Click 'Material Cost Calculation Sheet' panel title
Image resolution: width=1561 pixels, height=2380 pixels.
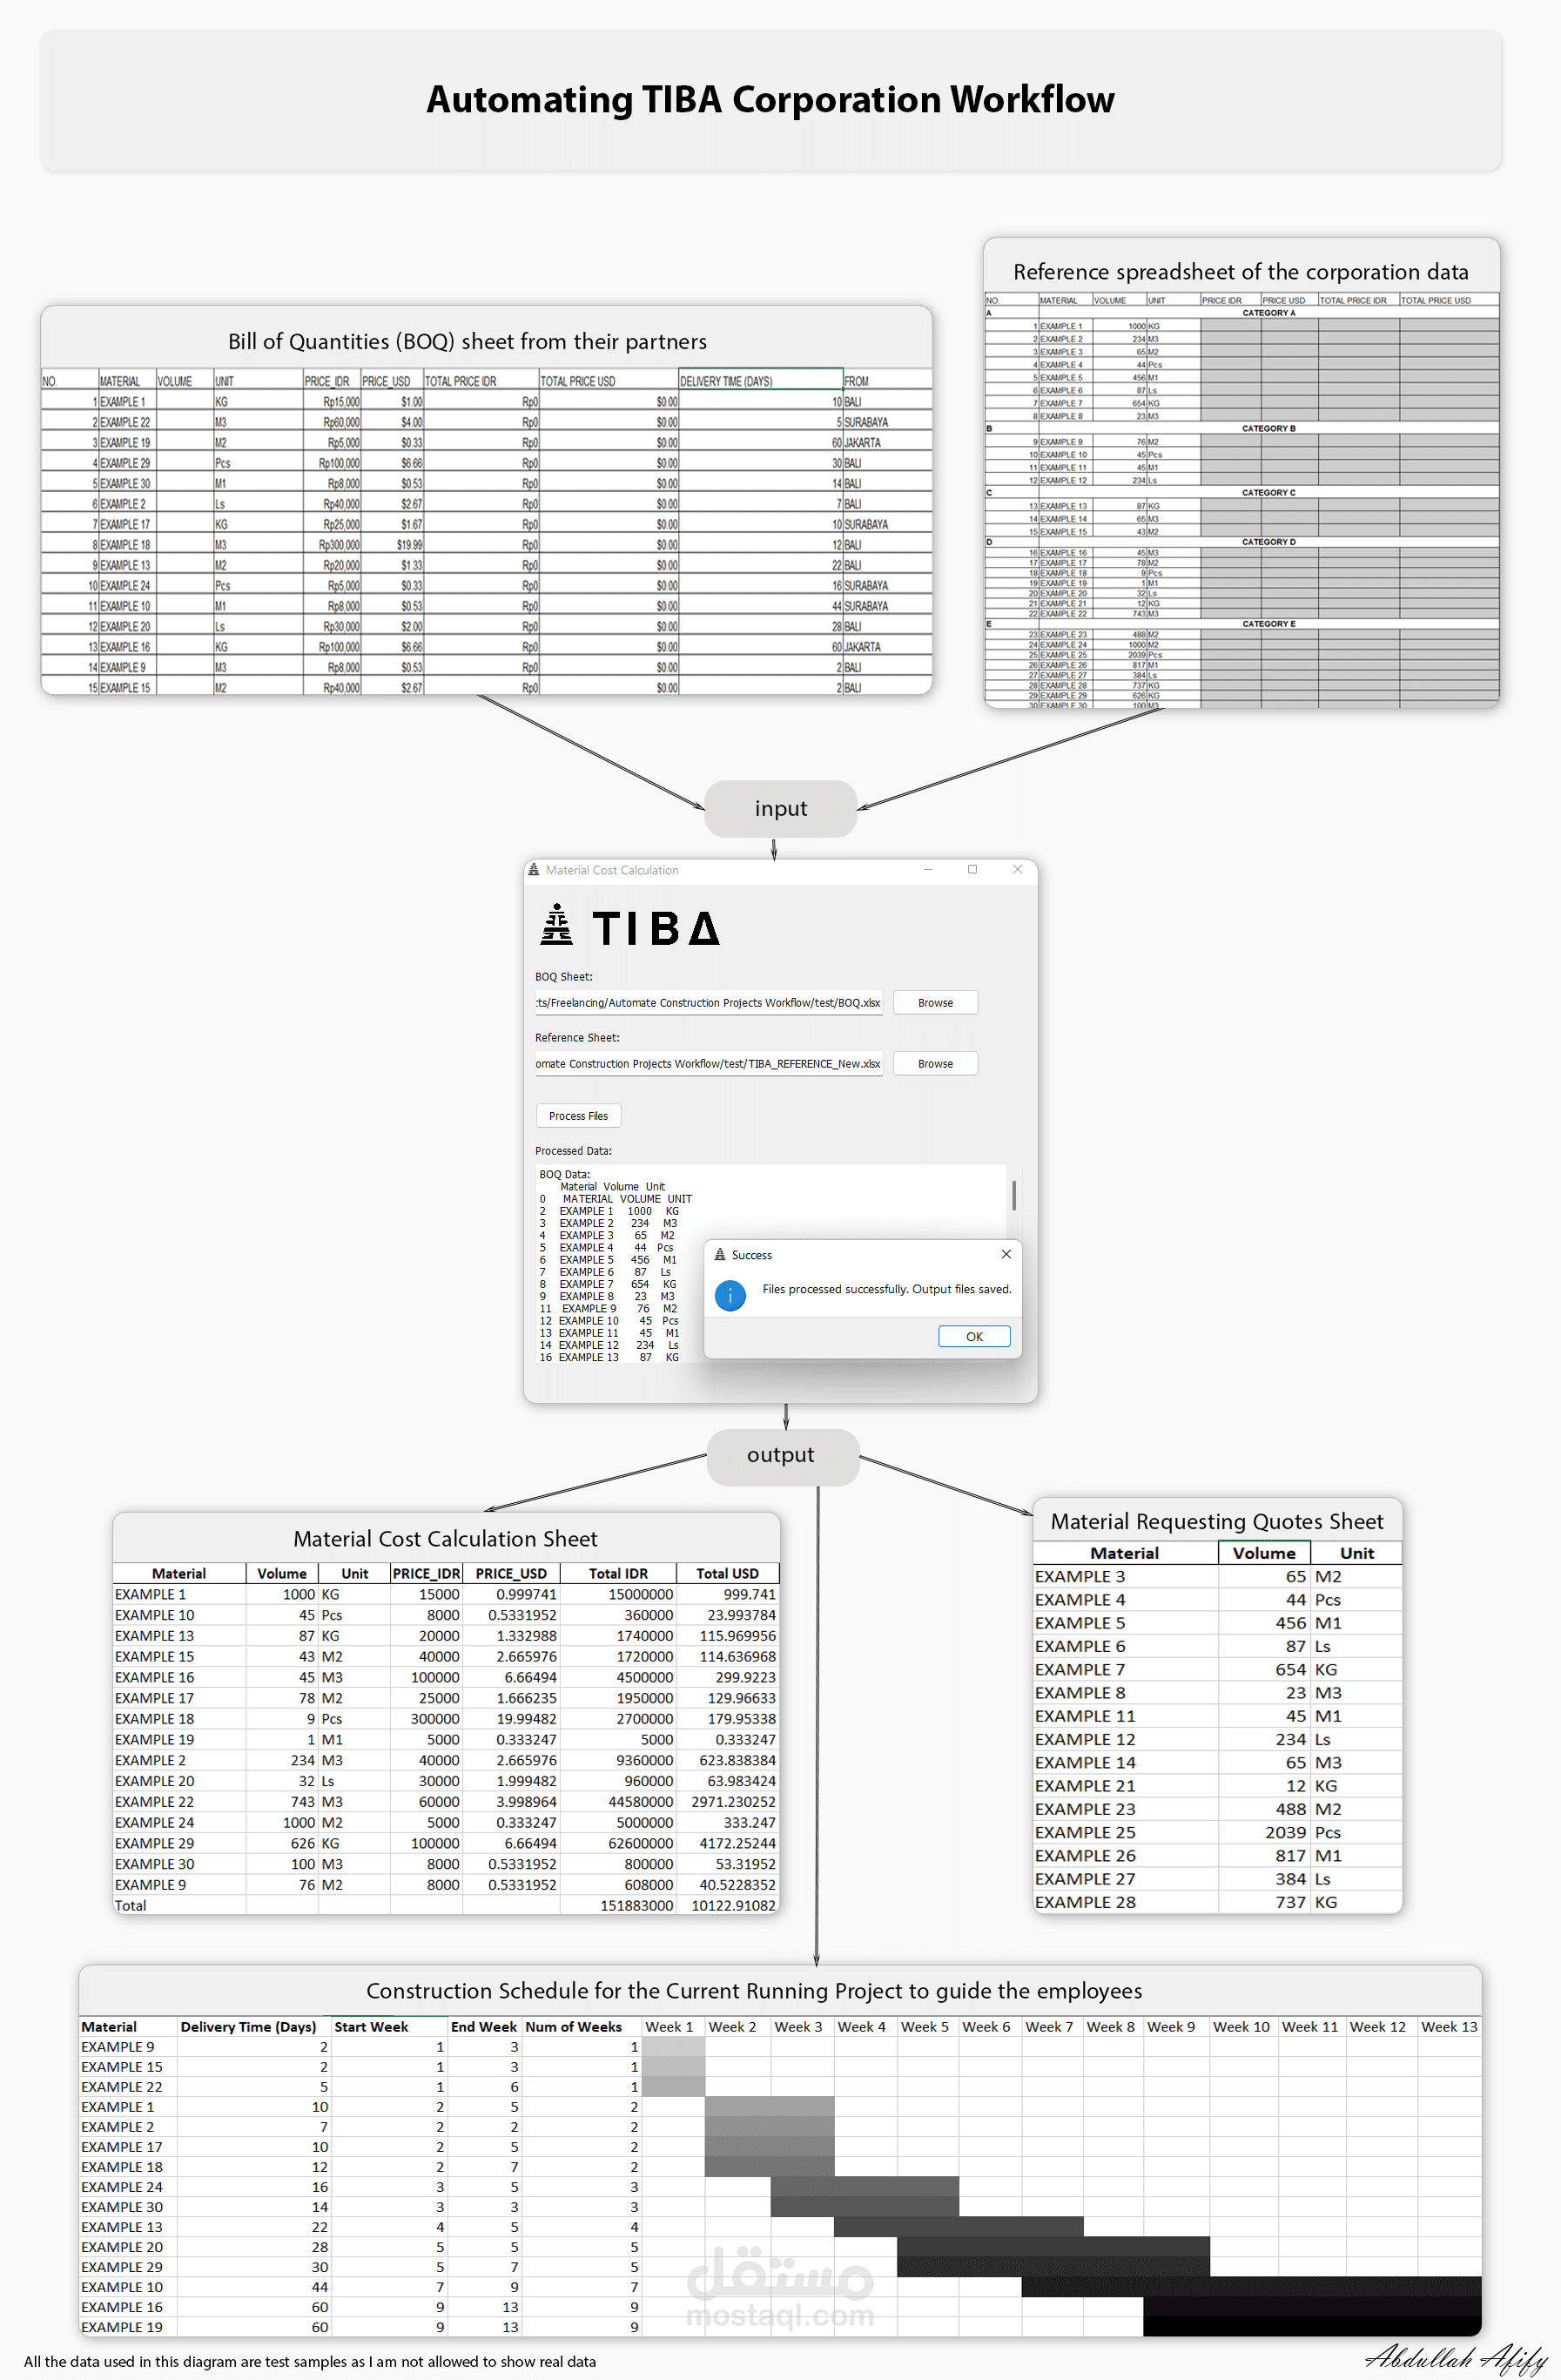[x=445, y=1539]
